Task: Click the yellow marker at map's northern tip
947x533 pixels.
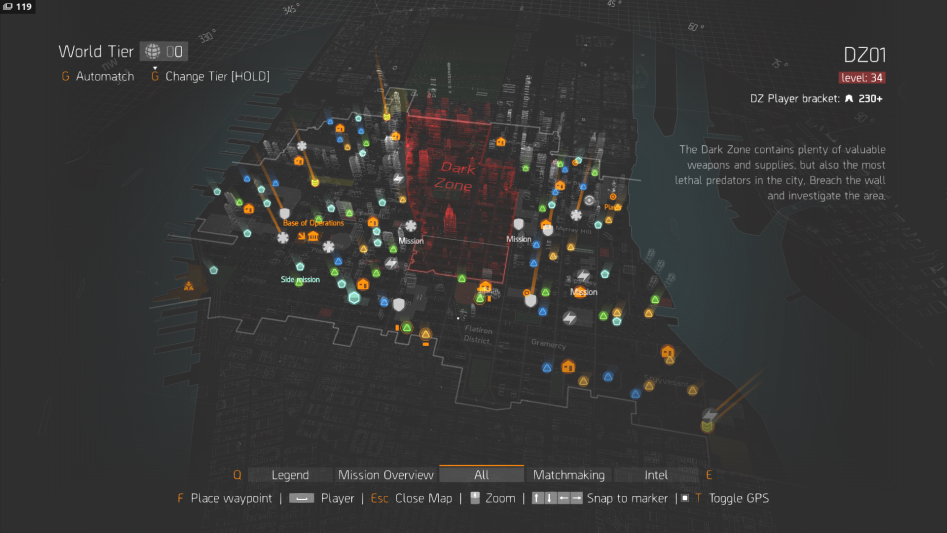Action: coord(387,116)
